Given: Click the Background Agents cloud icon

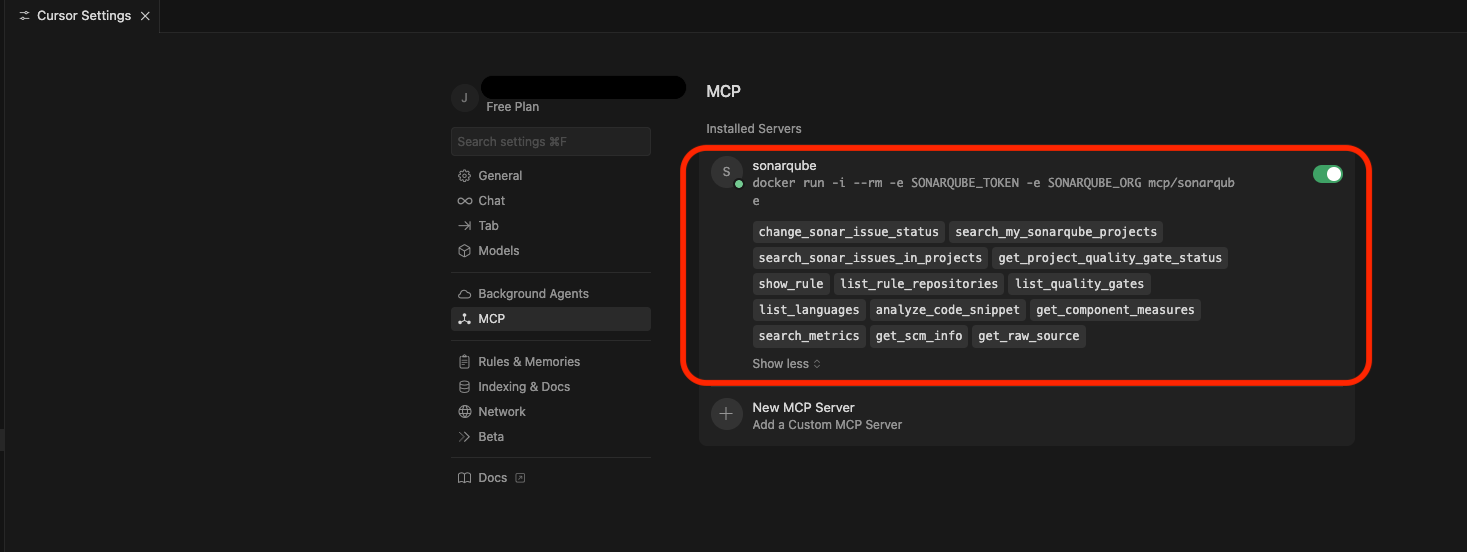Looking at the screenshot, I should coord(464,294).
